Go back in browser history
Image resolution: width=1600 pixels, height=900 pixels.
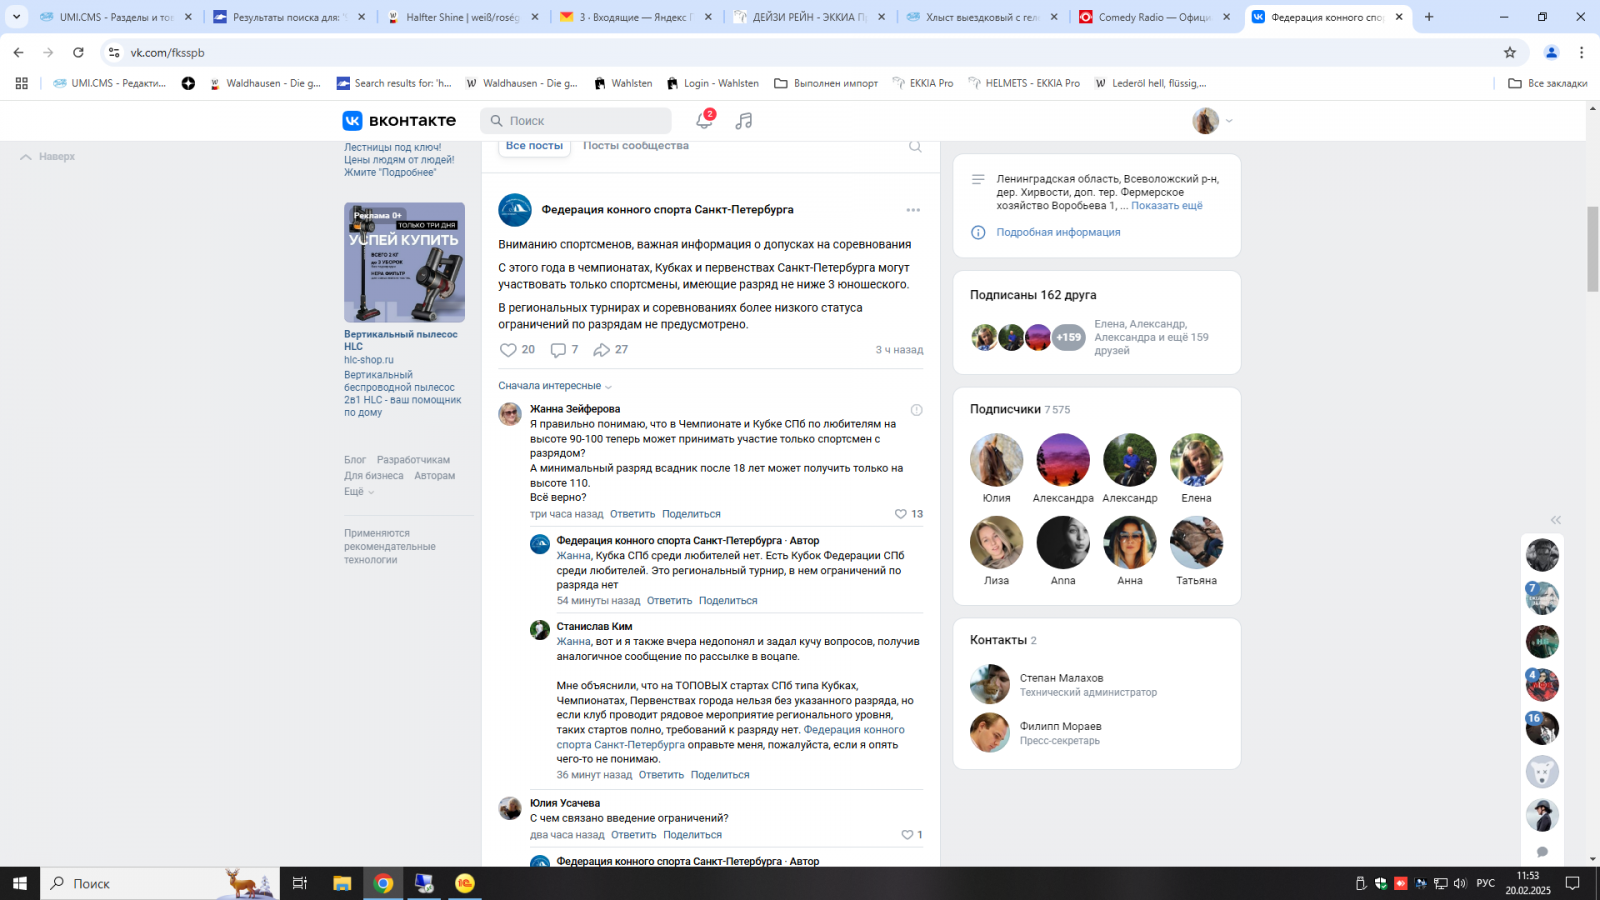click(19, 52)
